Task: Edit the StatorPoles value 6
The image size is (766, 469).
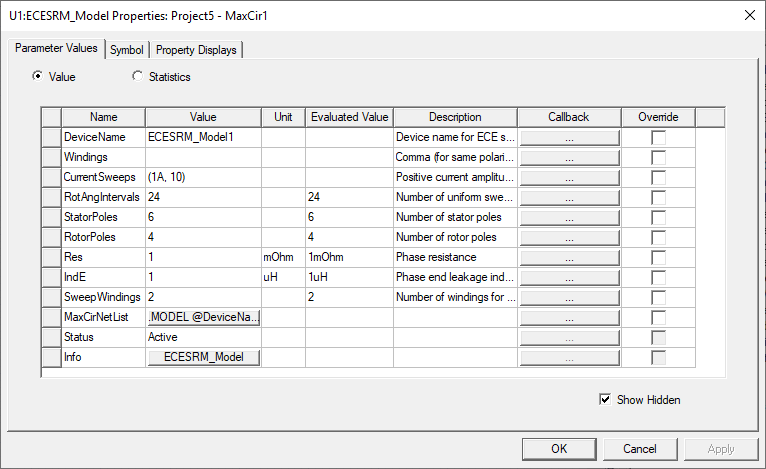Action: coord(203,217)
